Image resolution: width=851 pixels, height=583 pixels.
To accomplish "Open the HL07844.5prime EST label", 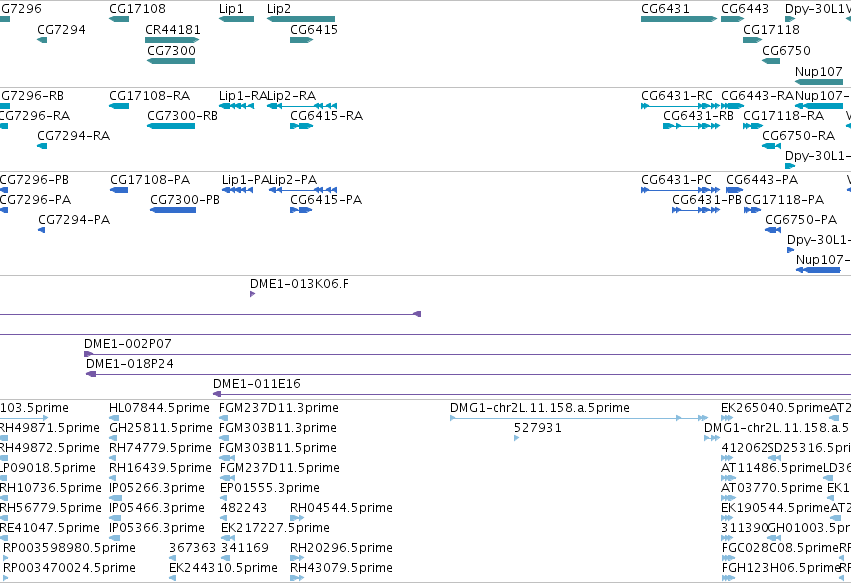I will (159, 408).
